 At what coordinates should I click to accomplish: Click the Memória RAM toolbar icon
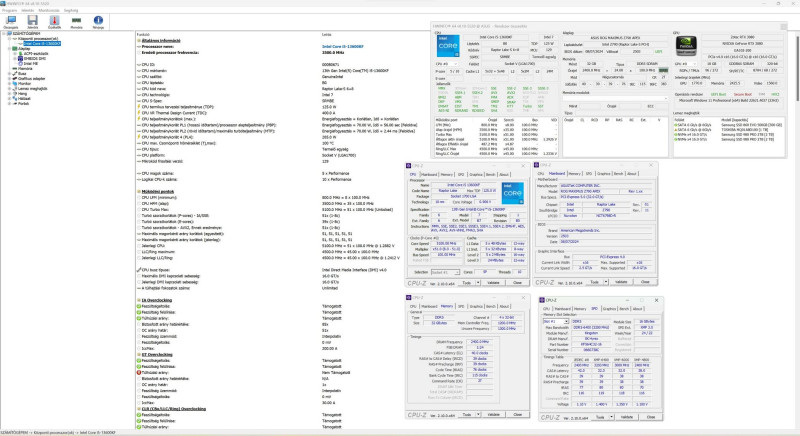(76, 20)
